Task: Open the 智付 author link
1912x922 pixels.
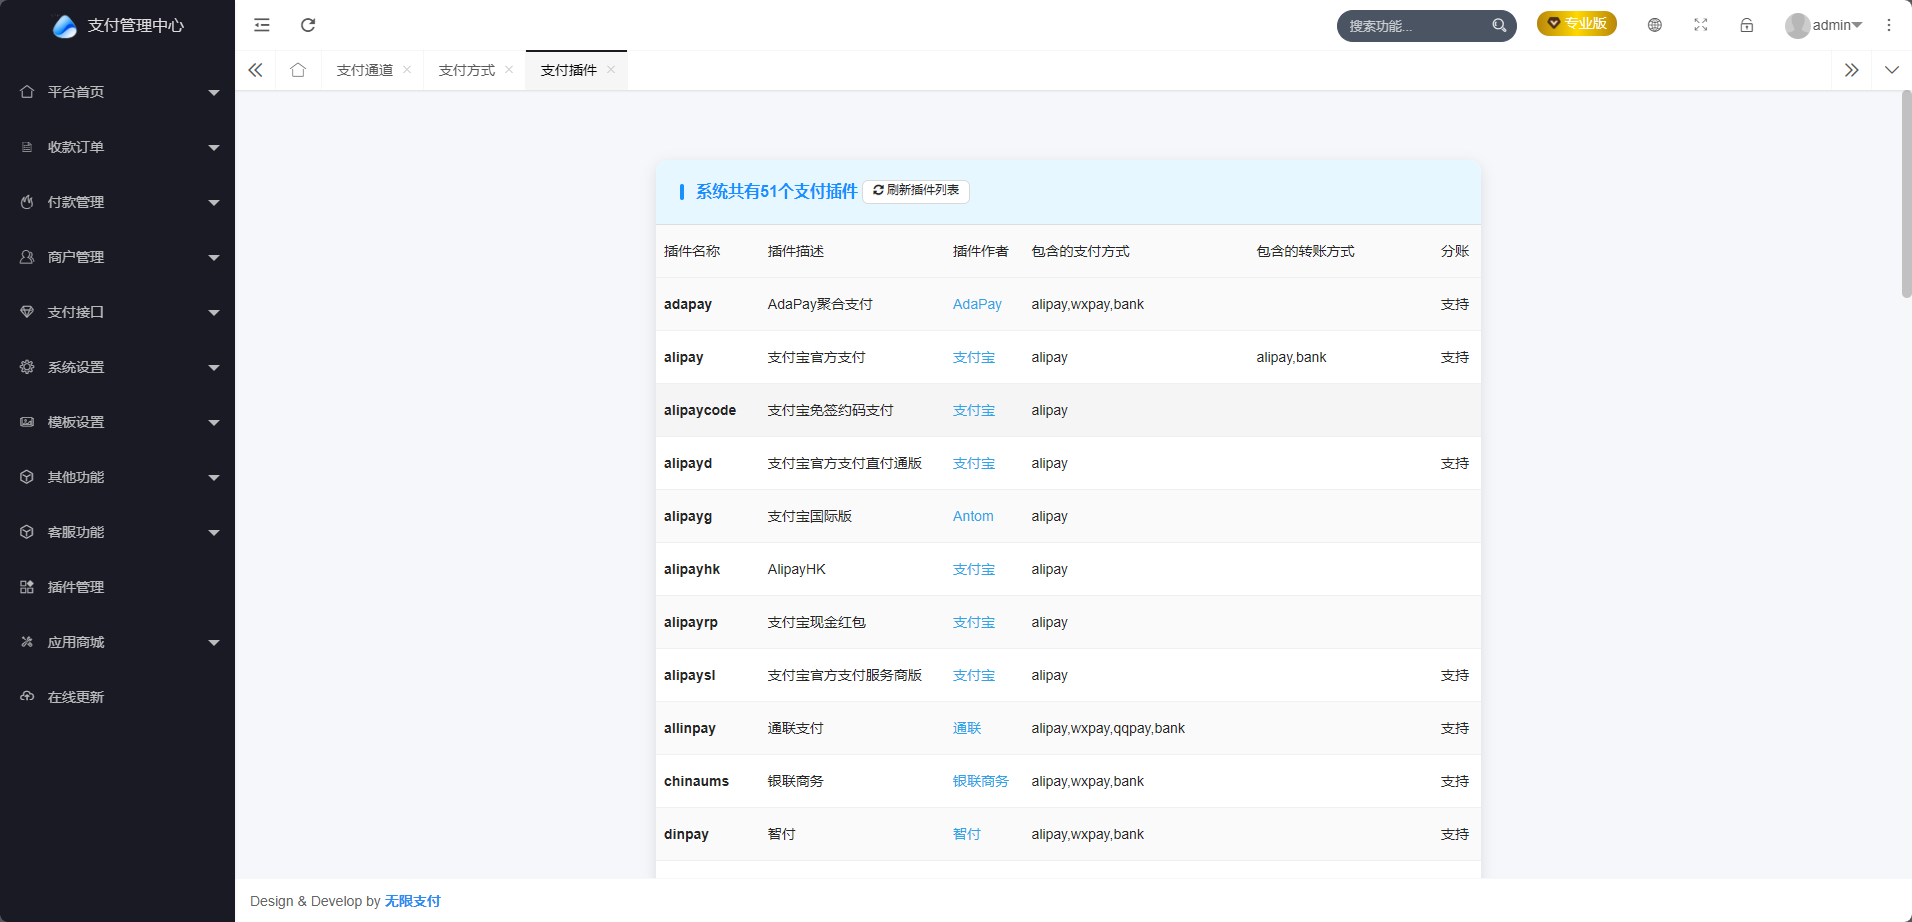Action: pos(967,834)
